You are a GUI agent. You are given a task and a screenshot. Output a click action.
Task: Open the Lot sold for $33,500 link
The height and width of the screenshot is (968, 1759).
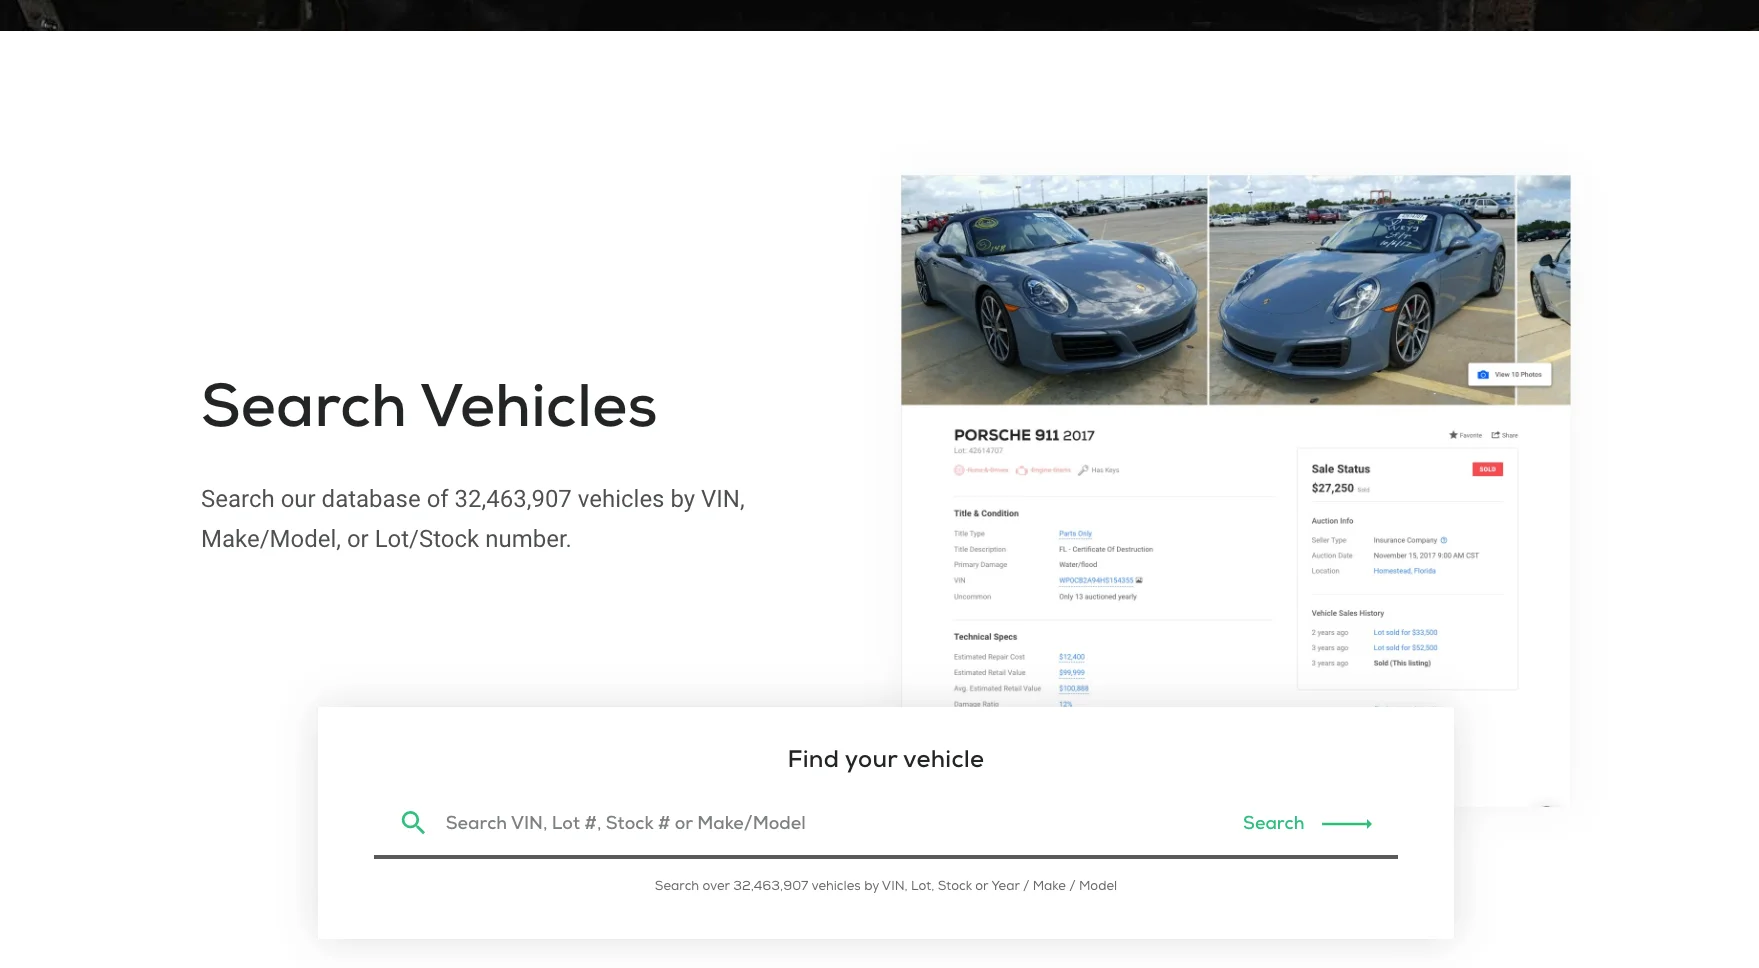1406,632
